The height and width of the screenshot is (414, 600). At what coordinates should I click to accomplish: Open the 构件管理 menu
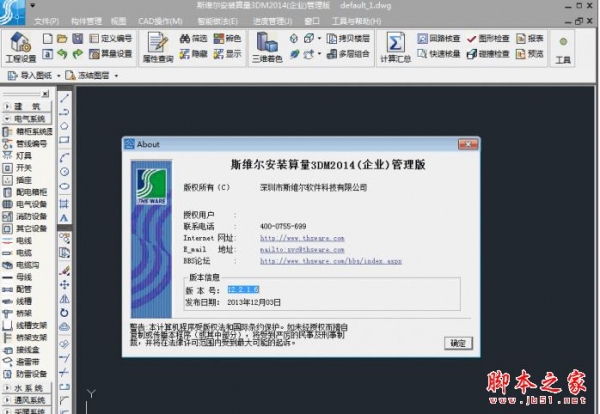coord(86,21)
